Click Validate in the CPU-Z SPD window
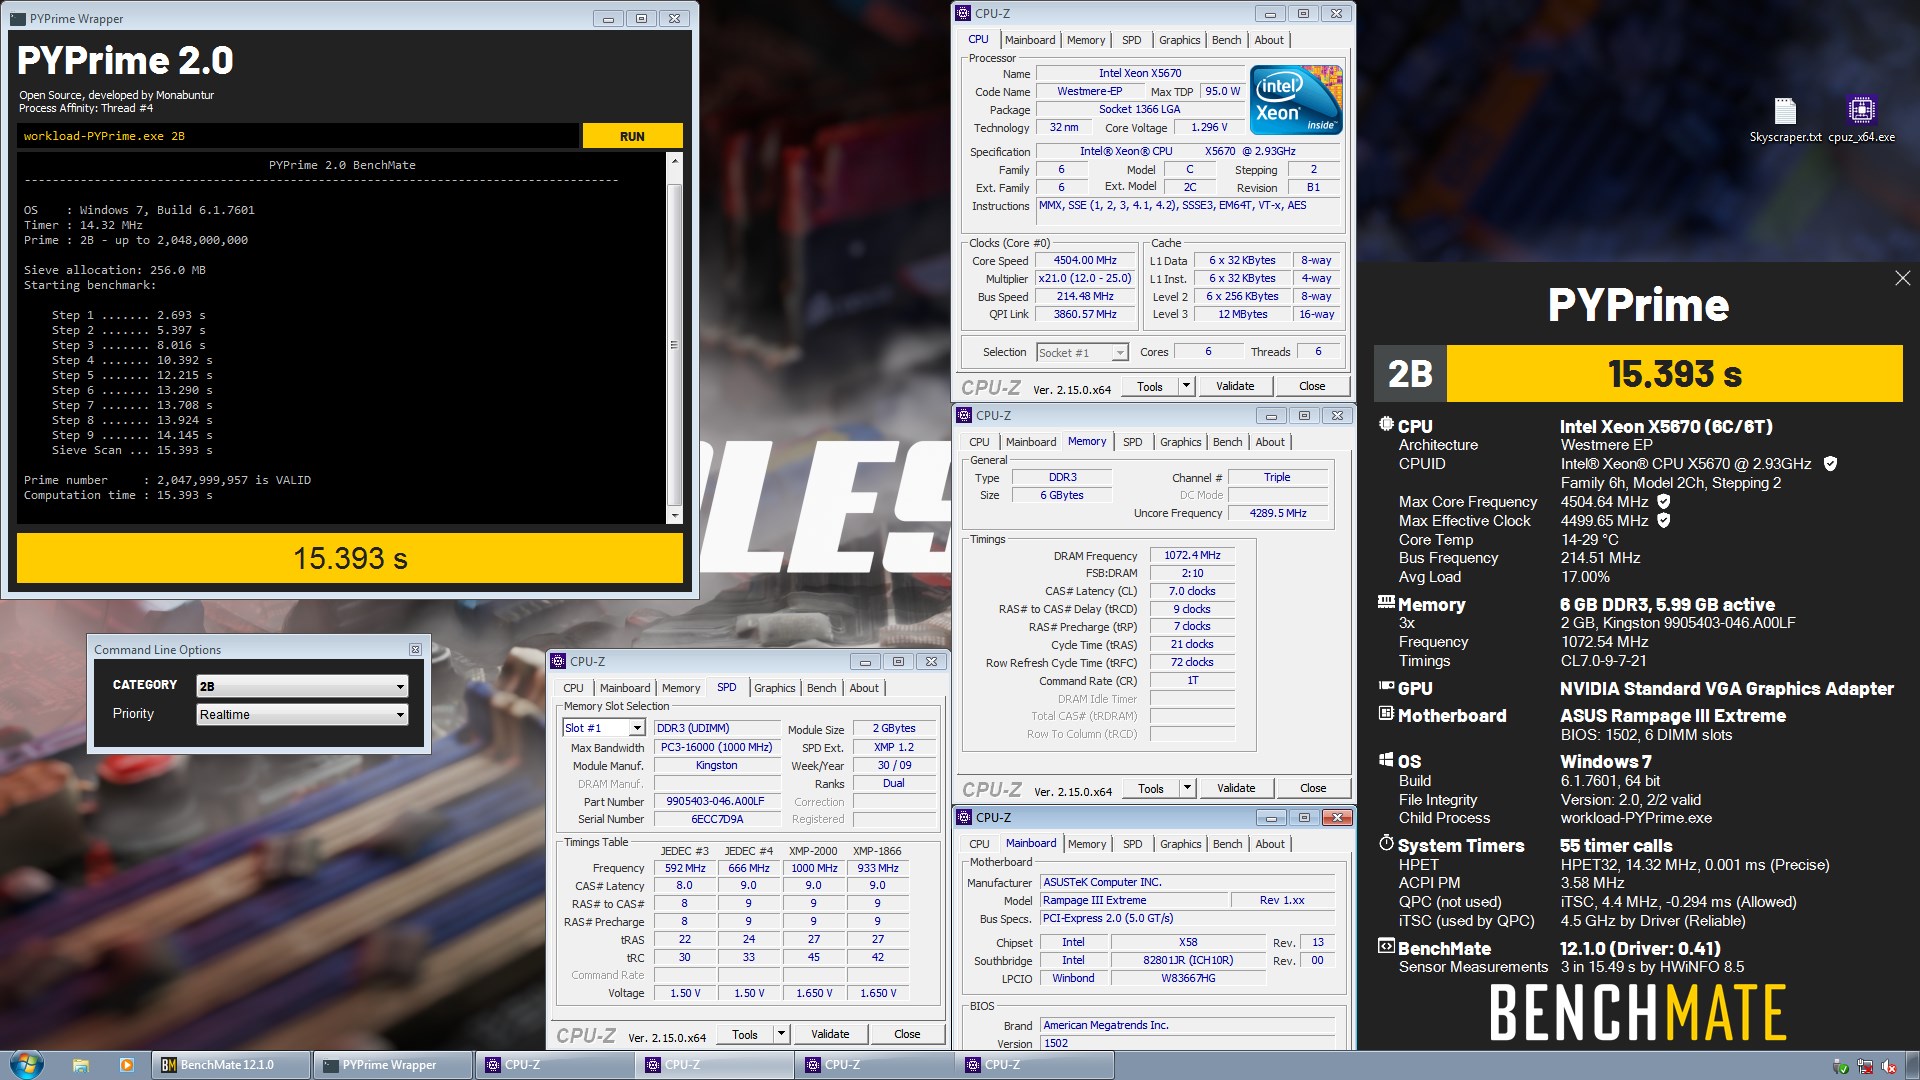 click(x=830, y=1034)
